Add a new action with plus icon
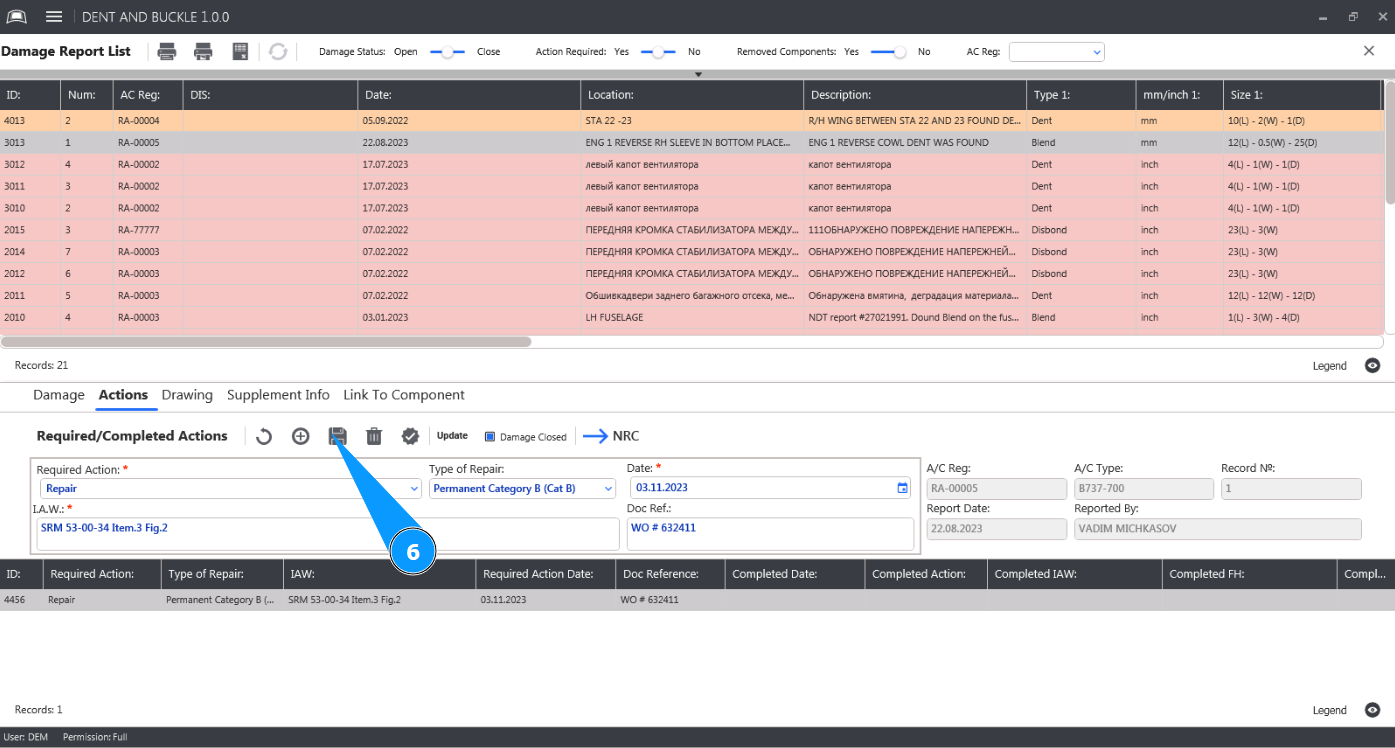Viewport: 1395px width, 748px height. (x=300, y=436)
